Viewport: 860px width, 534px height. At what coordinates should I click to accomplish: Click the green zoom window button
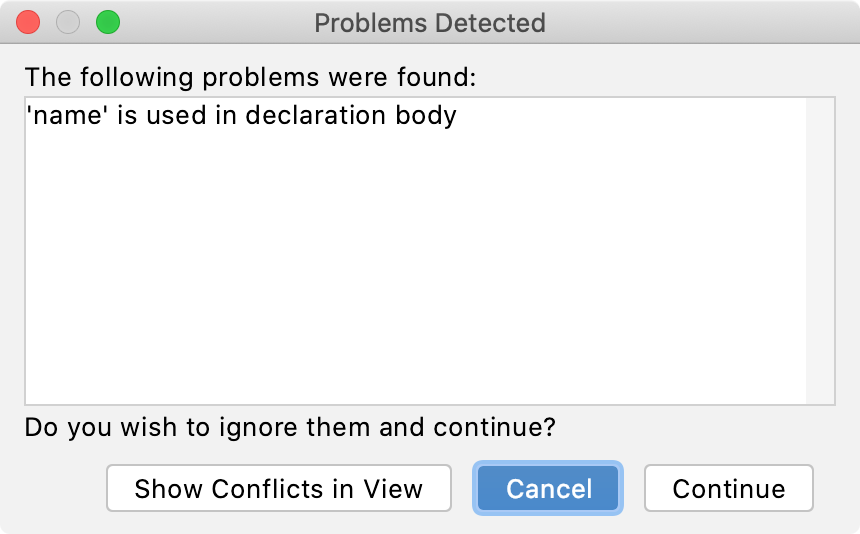[x=107, y=22]
